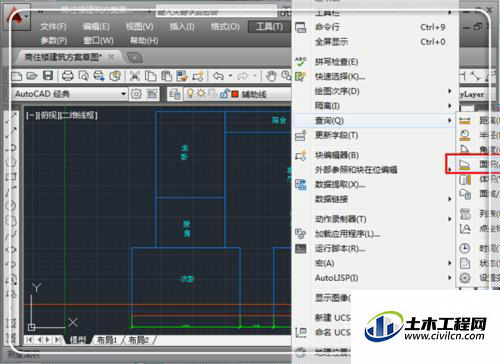Viewport: 500px width, 364px height.
Task: Click the Match Properties brush icon
Action: tap(182, 76)
